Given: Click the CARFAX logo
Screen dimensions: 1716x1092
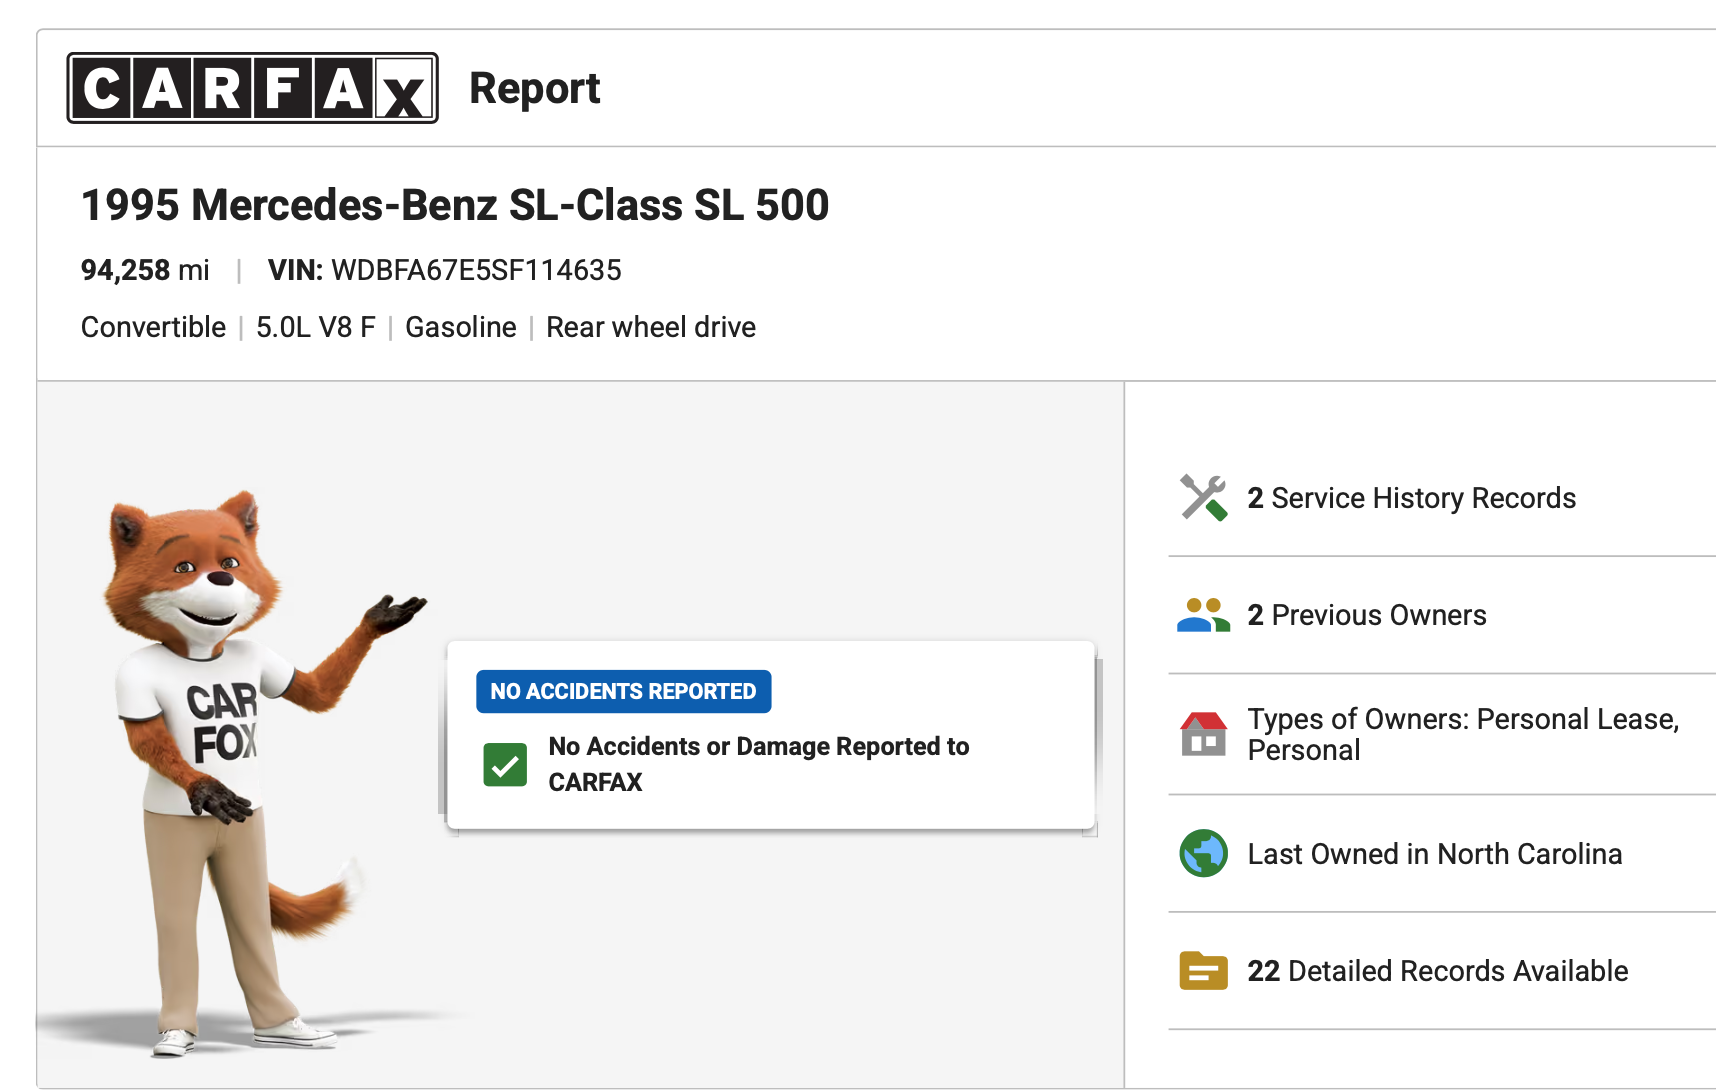Looking at the screenshot, I should (x=252, y=88).
